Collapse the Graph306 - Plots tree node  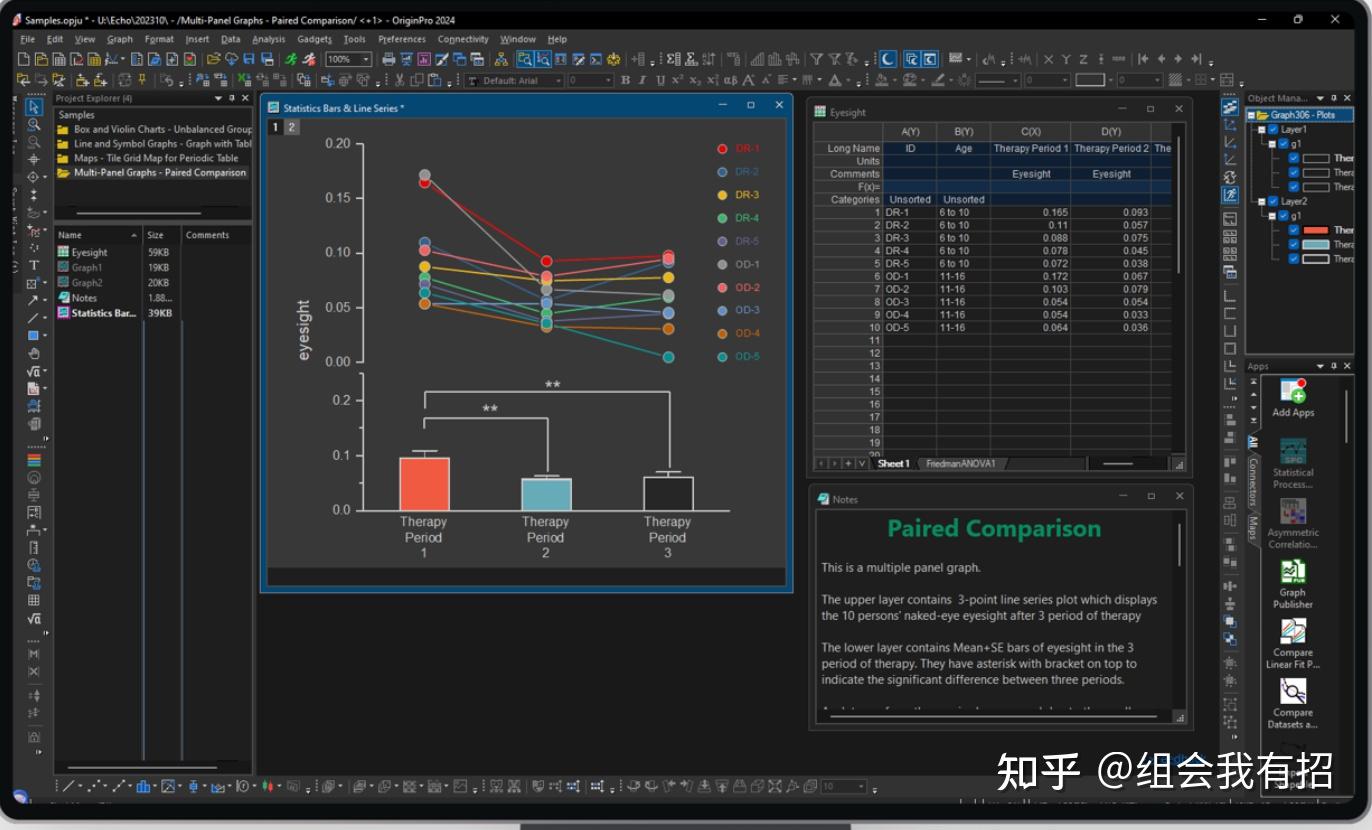(x=1251, y=115)
